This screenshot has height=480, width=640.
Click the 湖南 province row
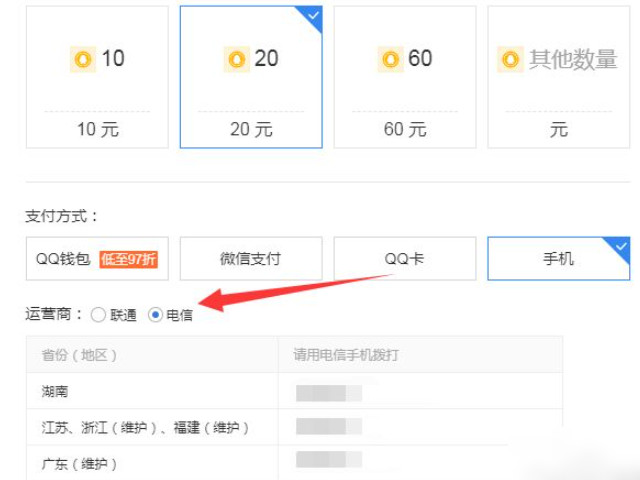(x=295, y=391)
